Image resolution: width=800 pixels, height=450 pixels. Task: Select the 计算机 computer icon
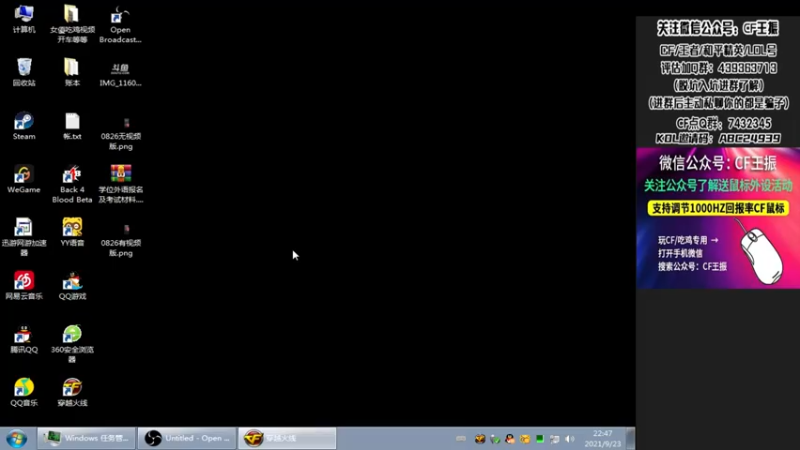click(24, 19)
